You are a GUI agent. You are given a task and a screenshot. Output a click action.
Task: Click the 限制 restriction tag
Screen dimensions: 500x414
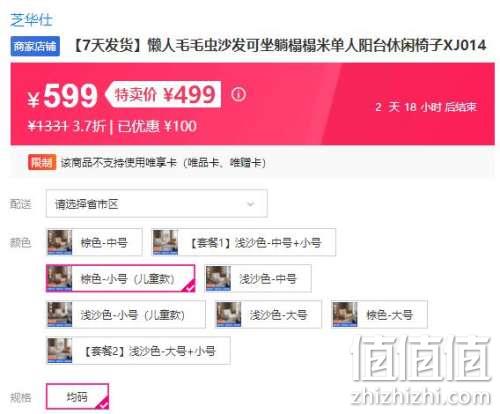pyautogui.click(x=42, y=162)
